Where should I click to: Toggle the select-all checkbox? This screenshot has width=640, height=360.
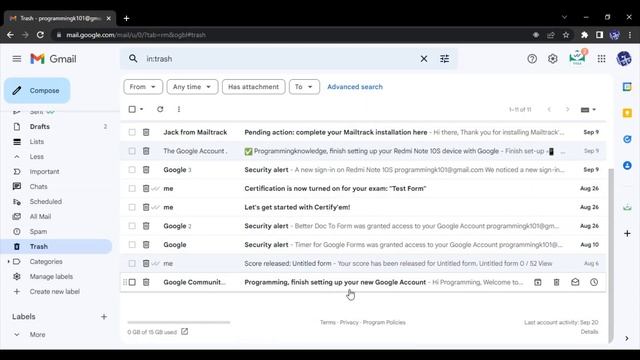click(x=132, y=109)
